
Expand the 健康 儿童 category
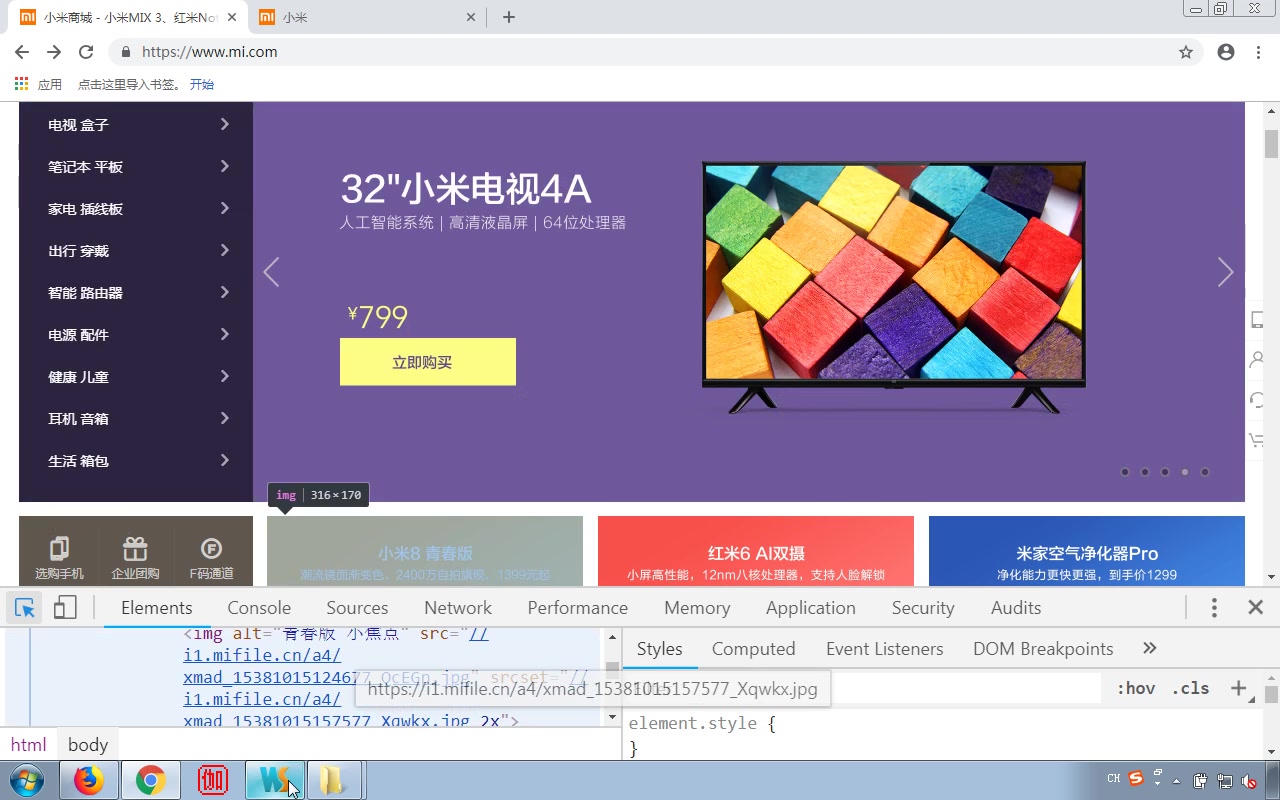pos(136,377)
